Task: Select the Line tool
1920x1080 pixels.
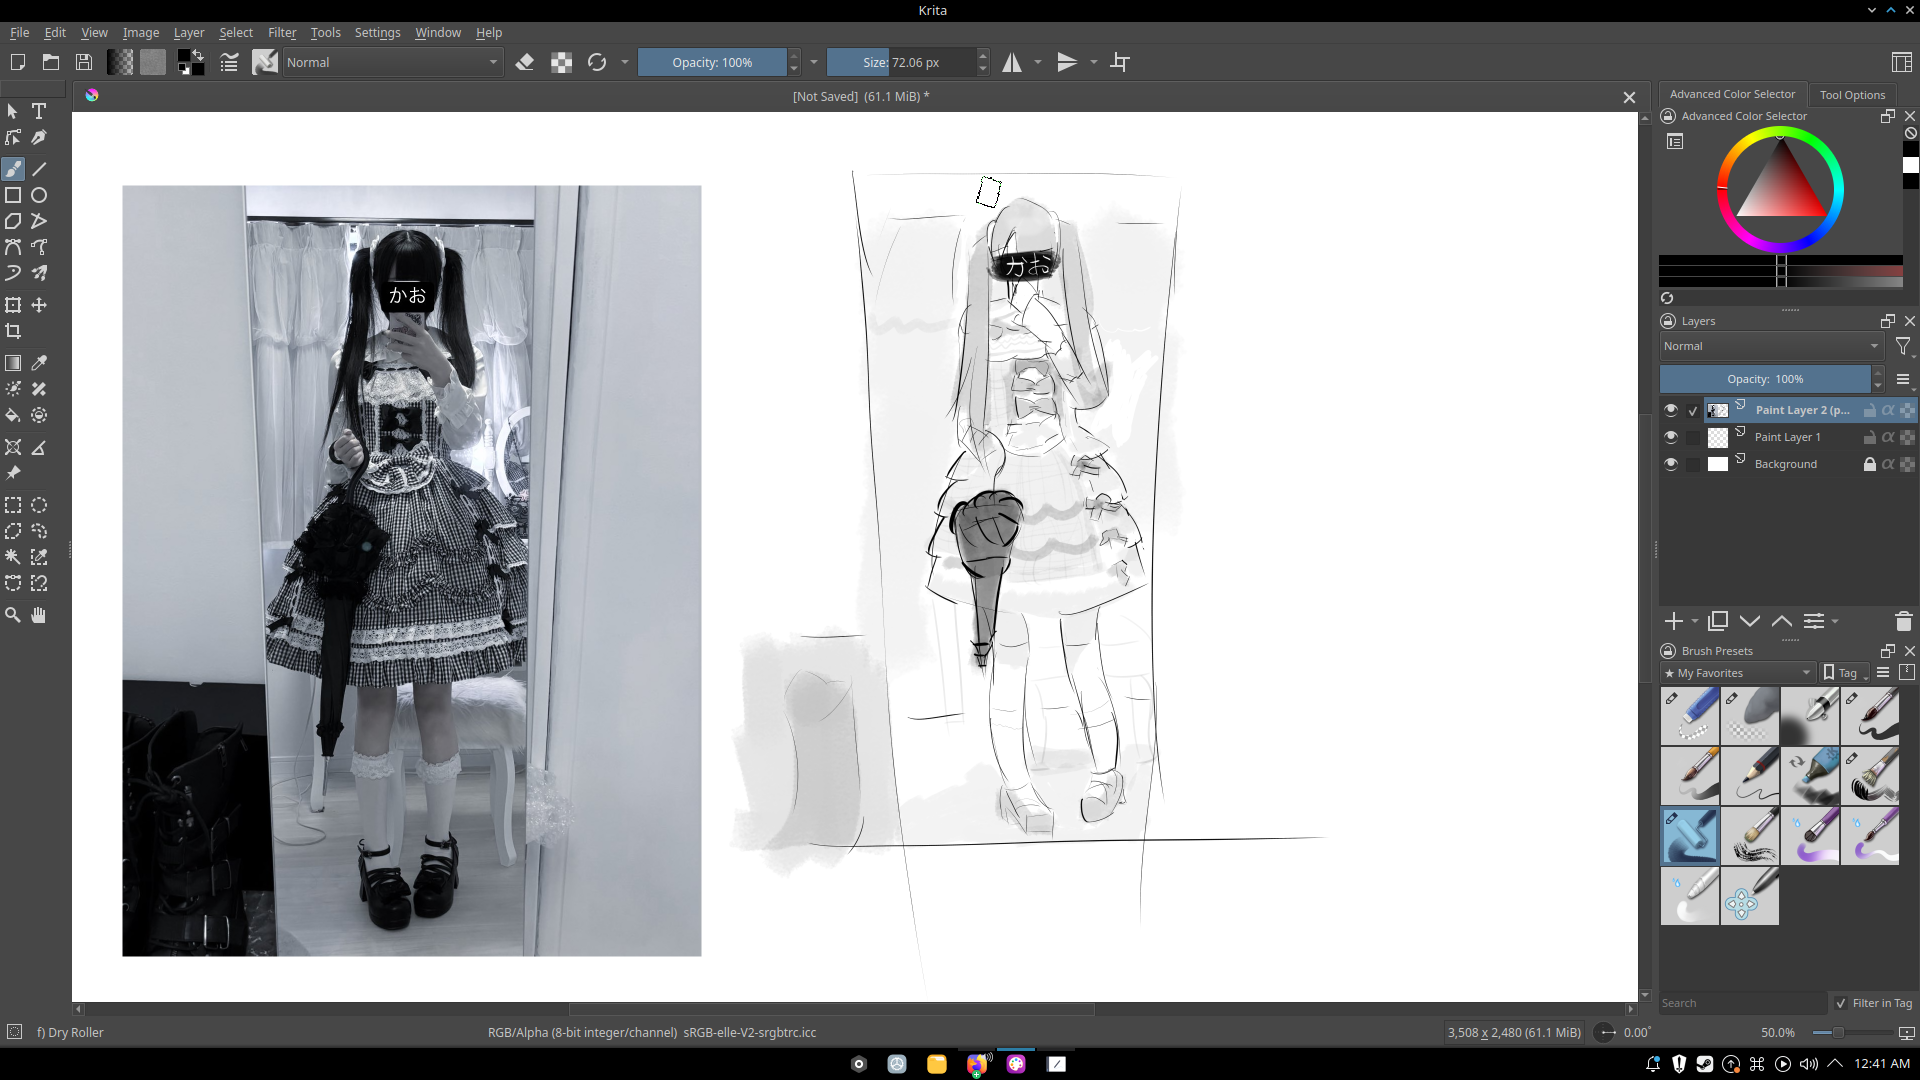Action: [39, 169]
